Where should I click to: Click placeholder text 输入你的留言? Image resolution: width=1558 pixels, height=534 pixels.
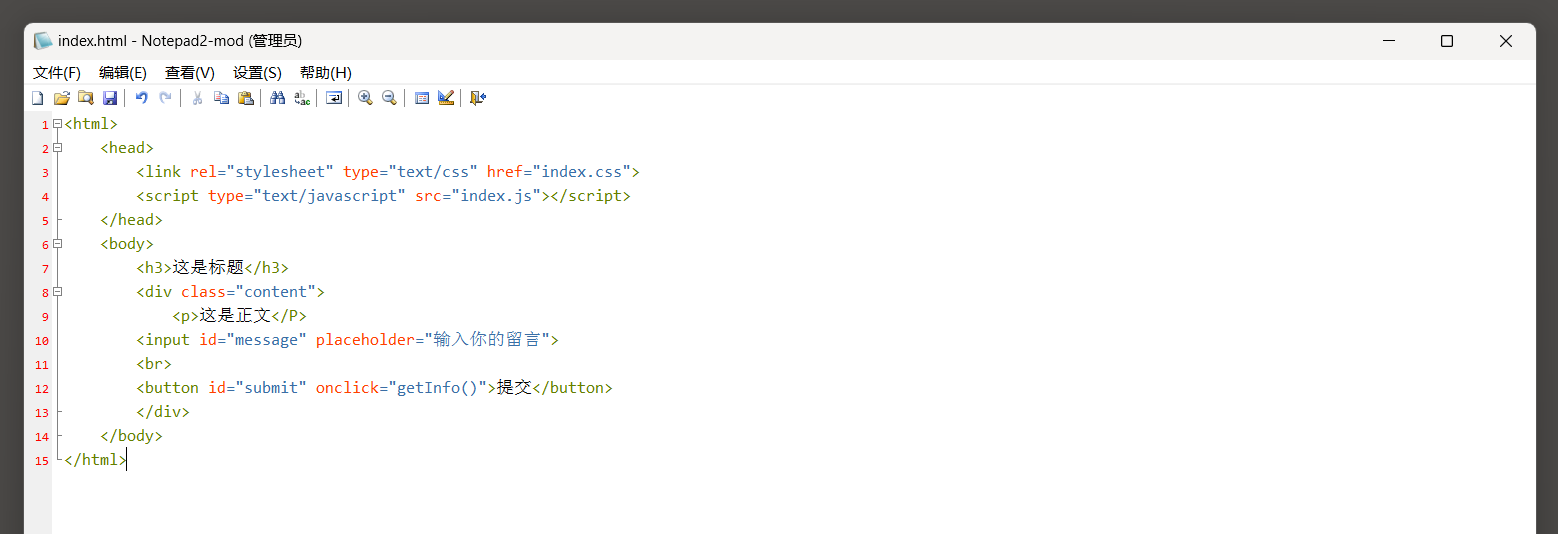(487, 340)
